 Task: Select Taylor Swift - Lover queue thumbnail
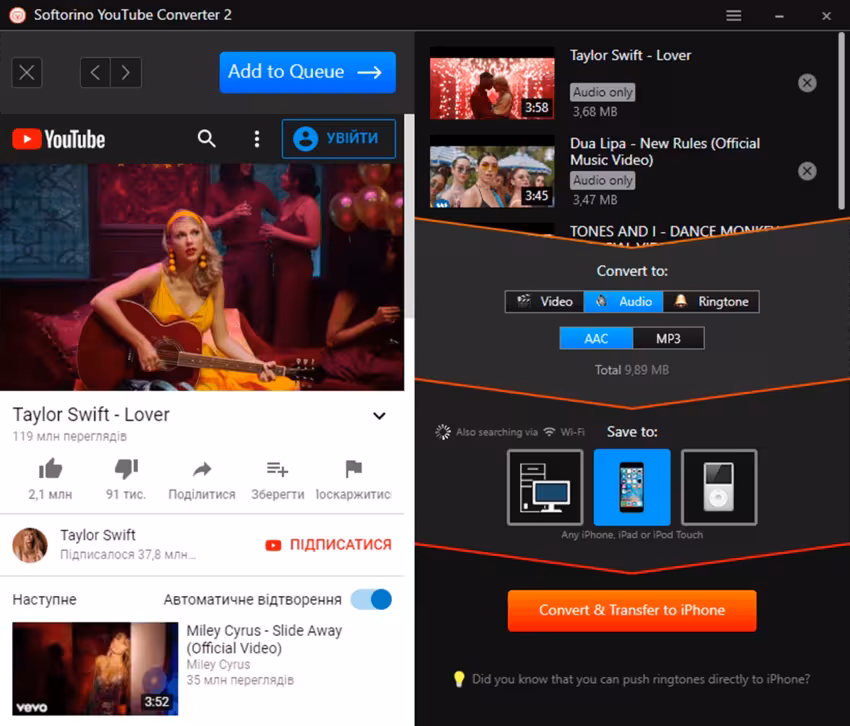coord(492,83)
